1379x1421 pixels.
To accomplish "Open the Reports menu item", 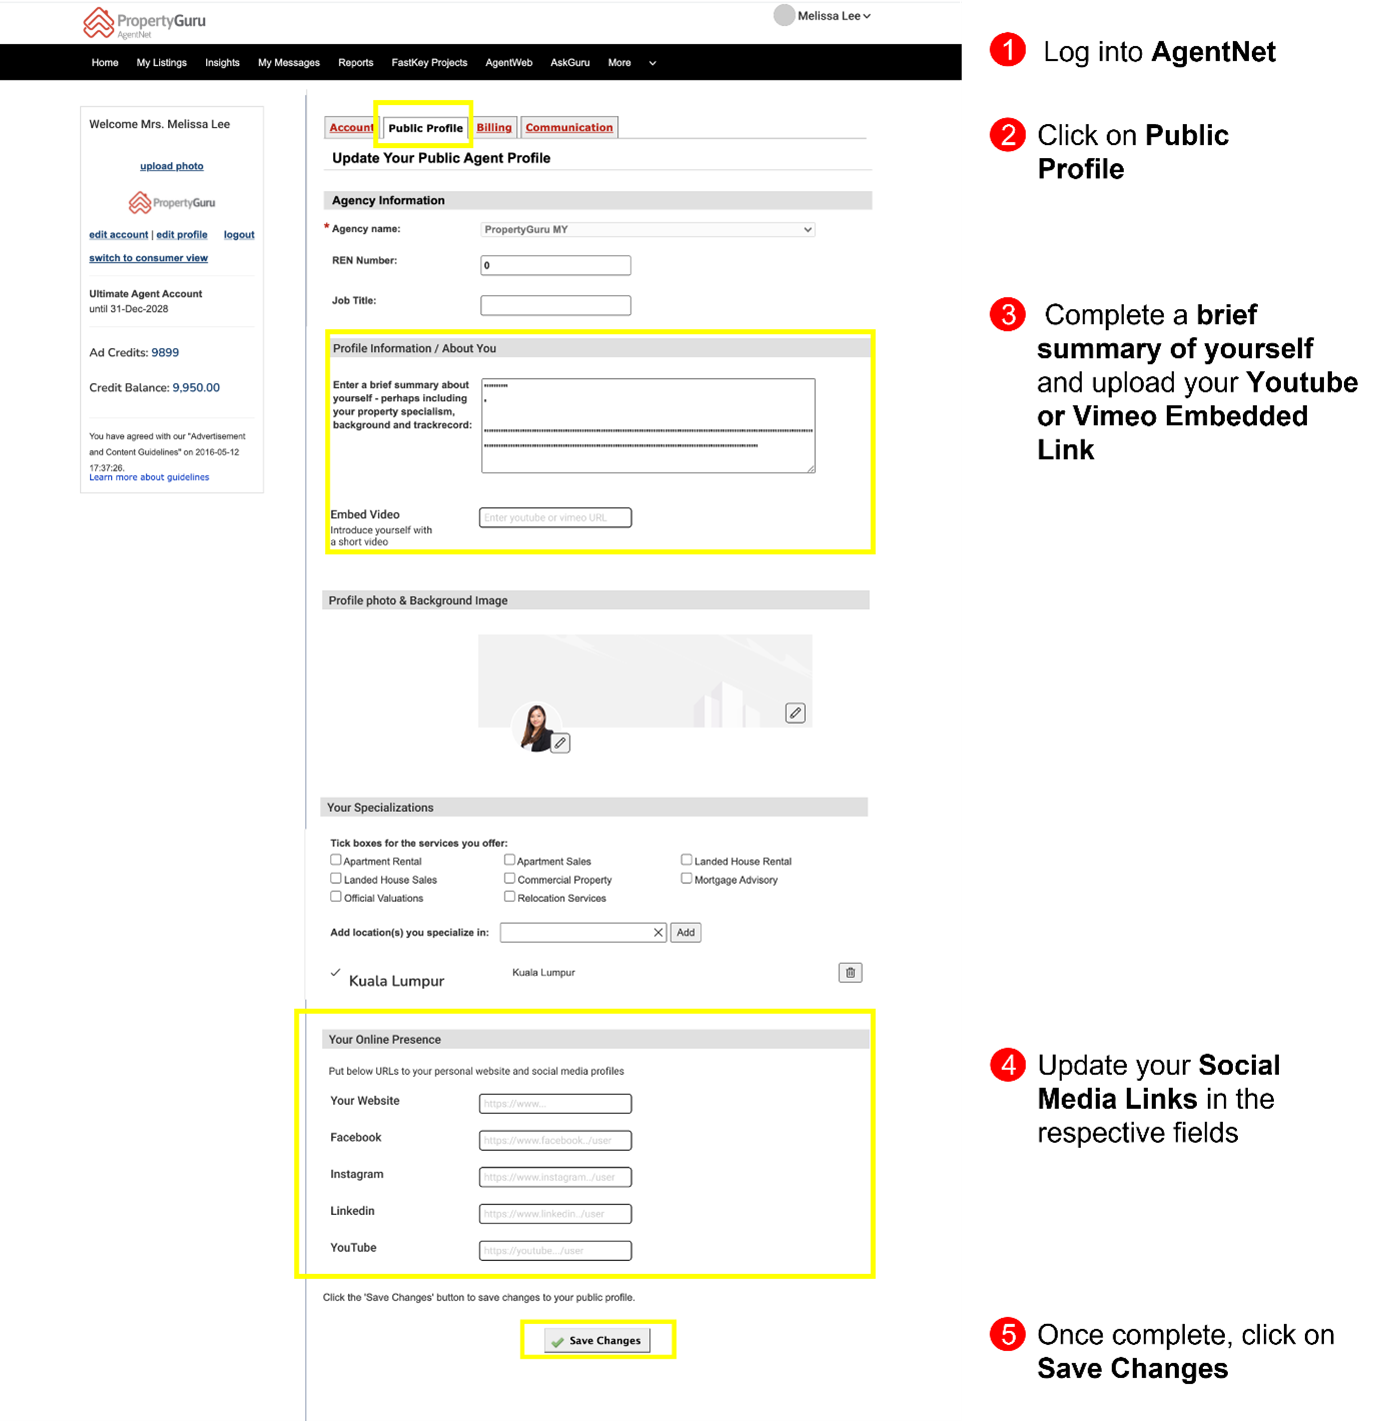I will 356,63.
